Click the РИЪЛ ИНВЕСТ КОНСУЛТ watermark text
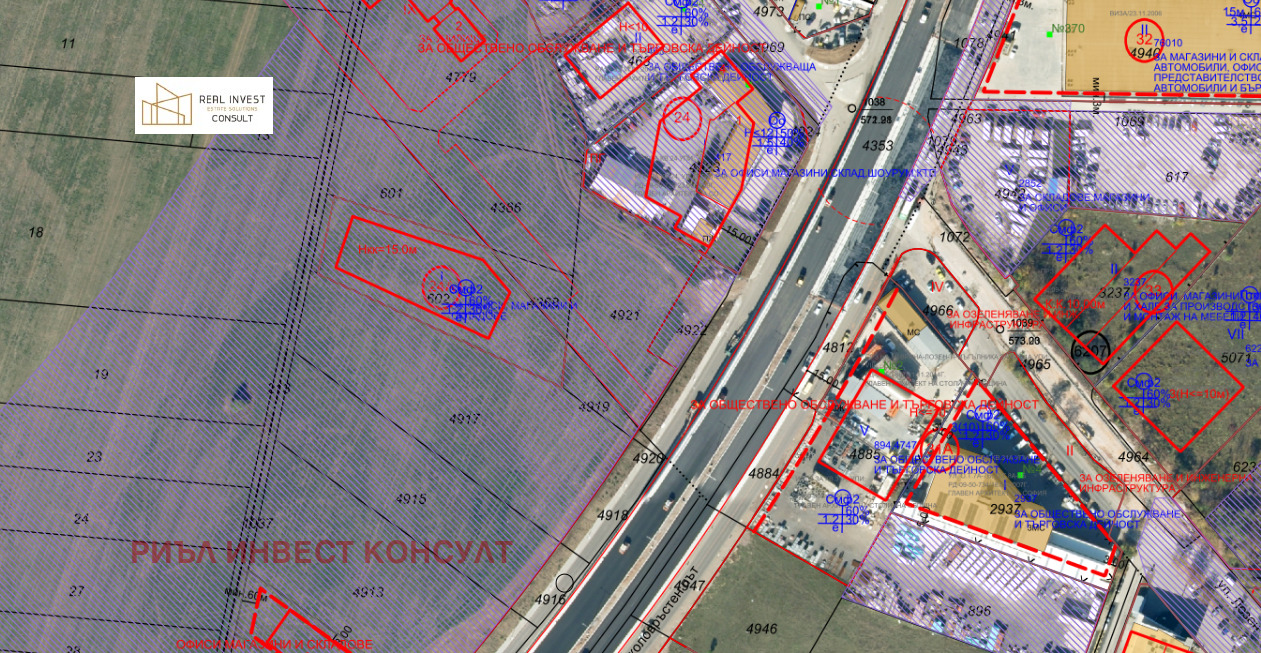 pyautogui.click(x=321, y=552)
